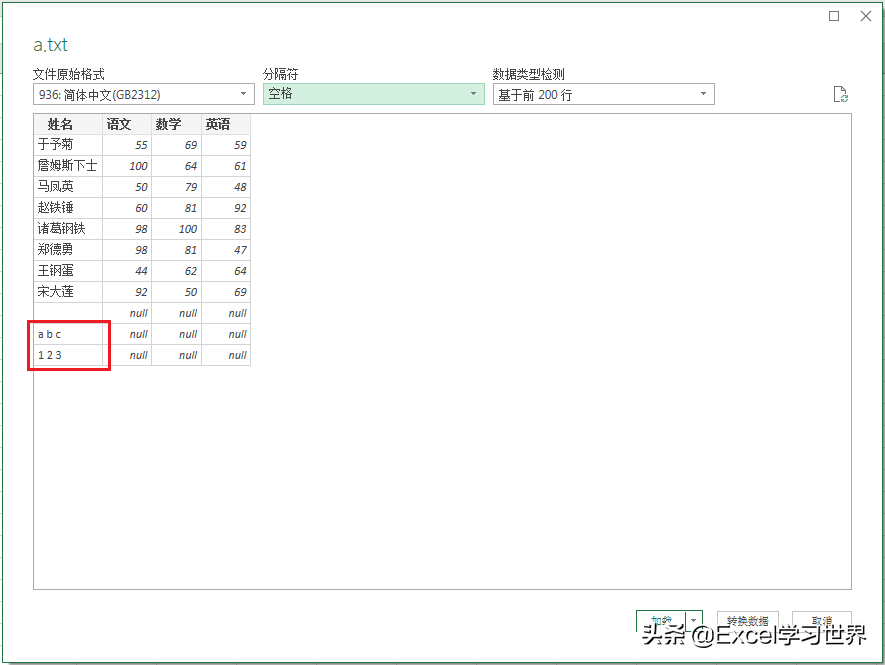Click the 加载 load button
Screen dimensions: 885x665
point(662,621)
